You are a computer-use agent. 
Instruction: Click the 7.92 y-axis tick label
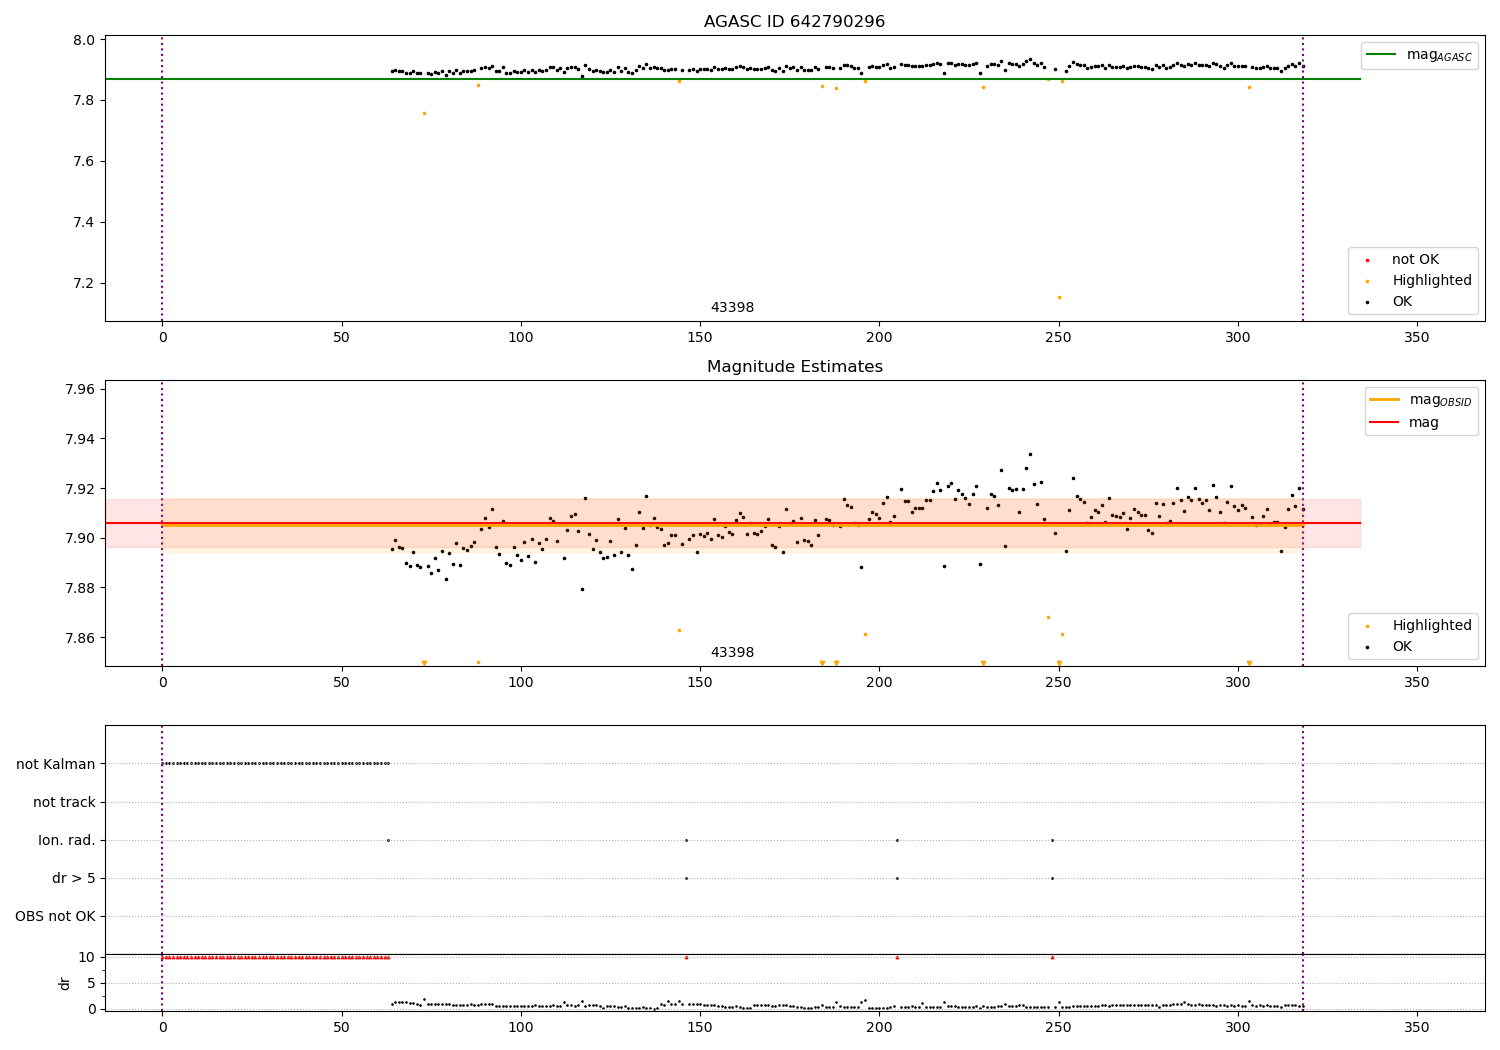coord(80,489)
